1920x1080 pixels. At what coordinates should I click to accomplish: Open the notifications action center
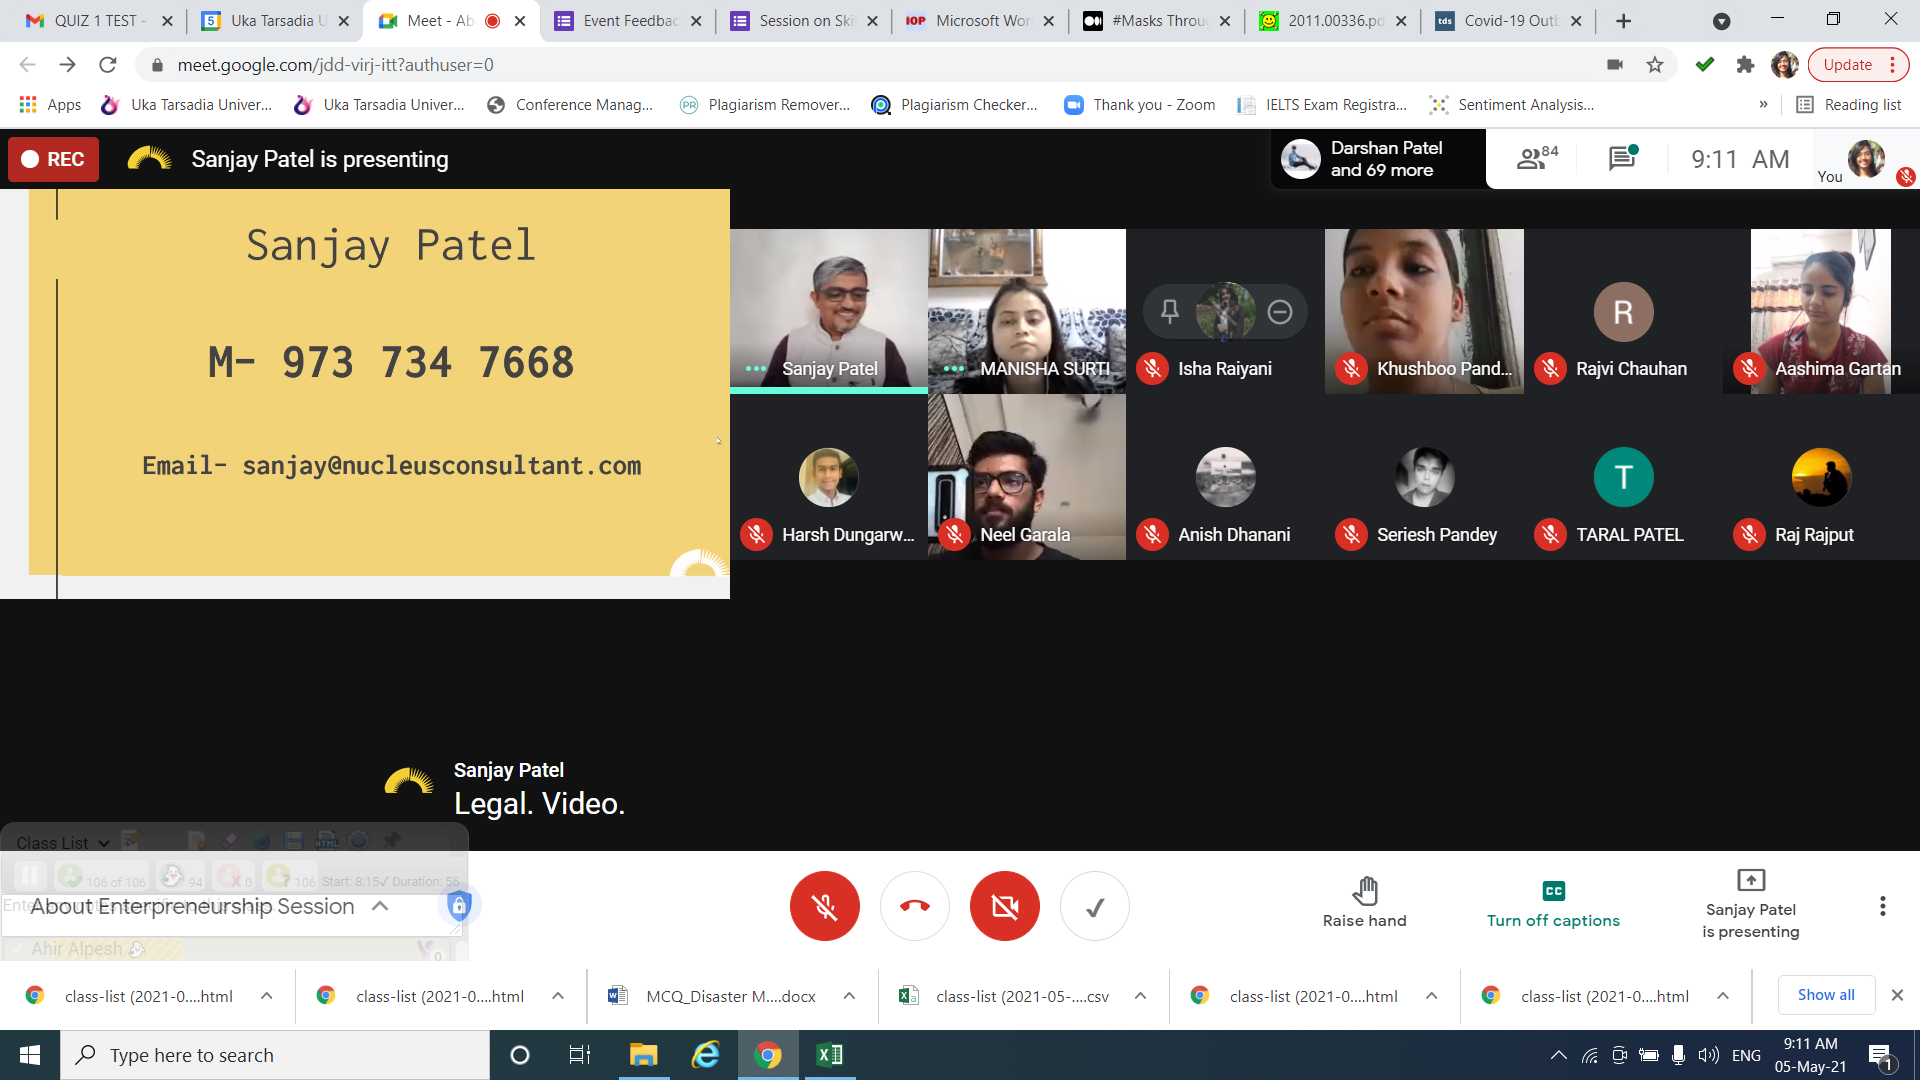(x=1880, y=1056)
